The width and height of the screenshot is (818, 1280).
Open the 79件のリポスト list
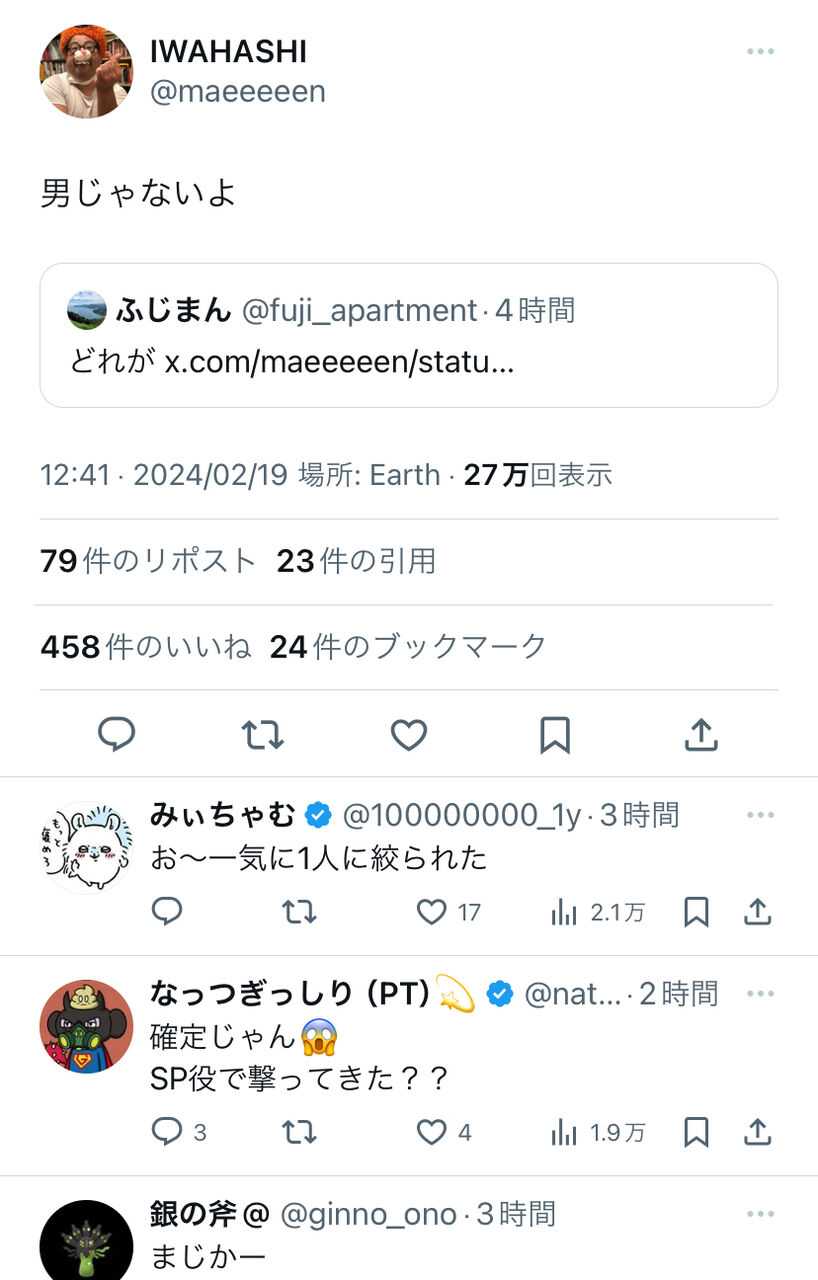[148, 561]
